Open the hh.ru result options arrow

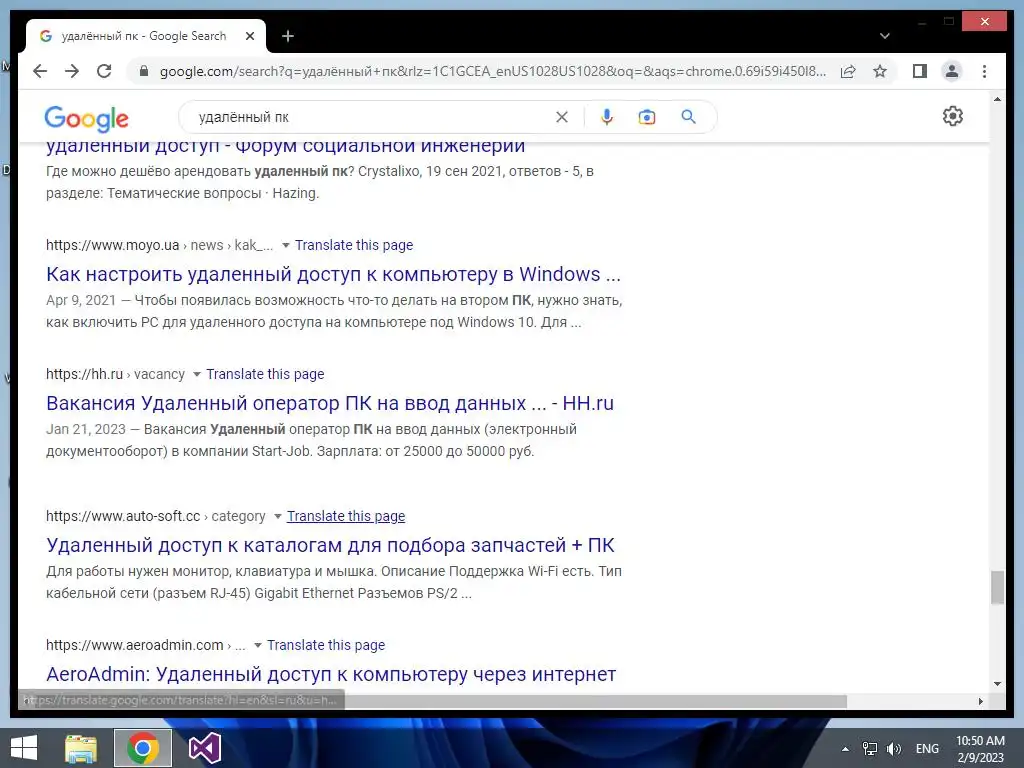point(197,375)
